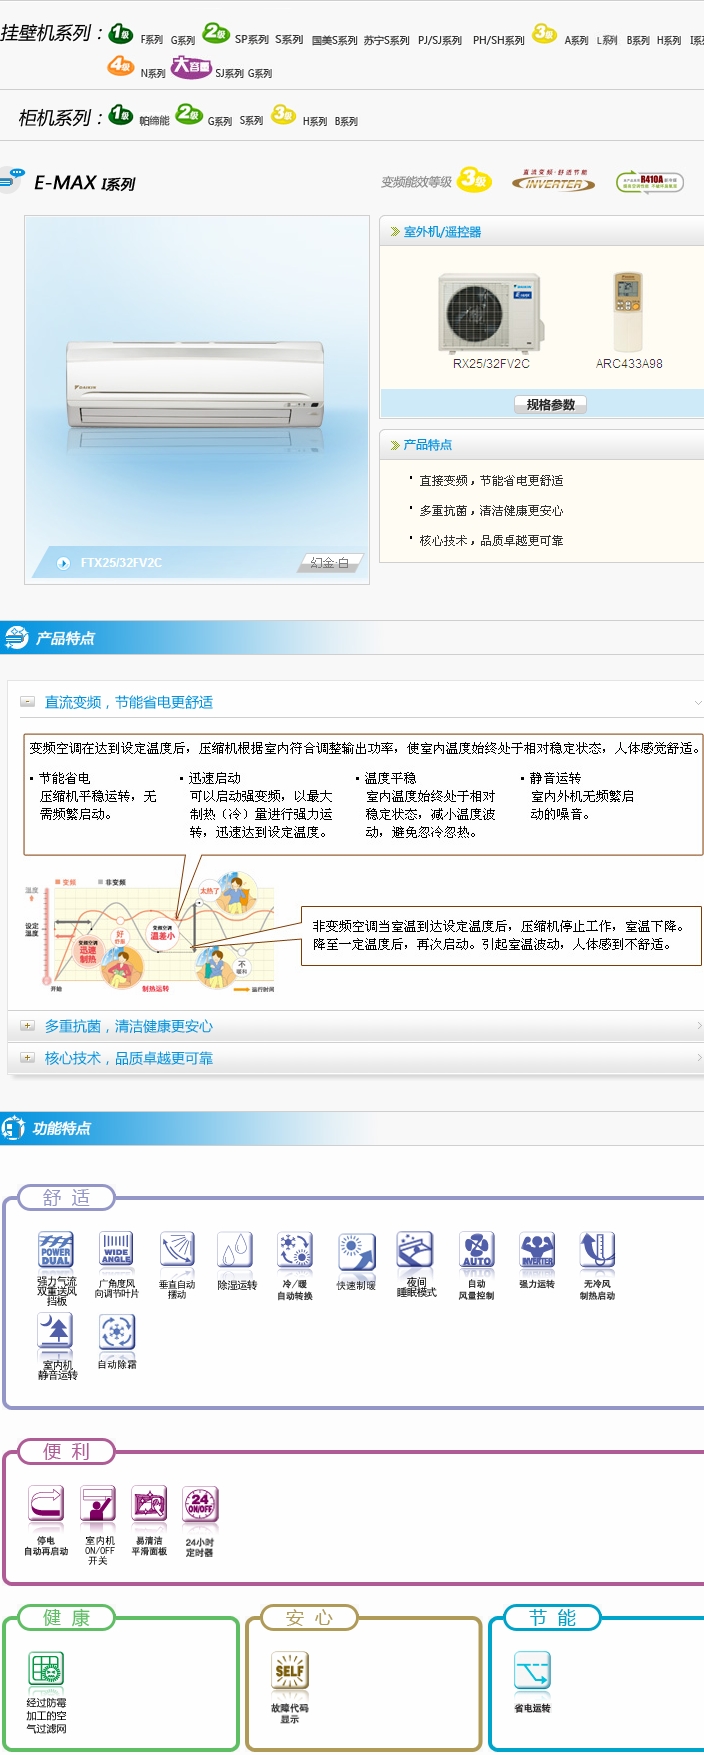This screenshot has width=704, height=1755.
Task: Click the 停电自动再启动 icon
Action: point(46,1505)
